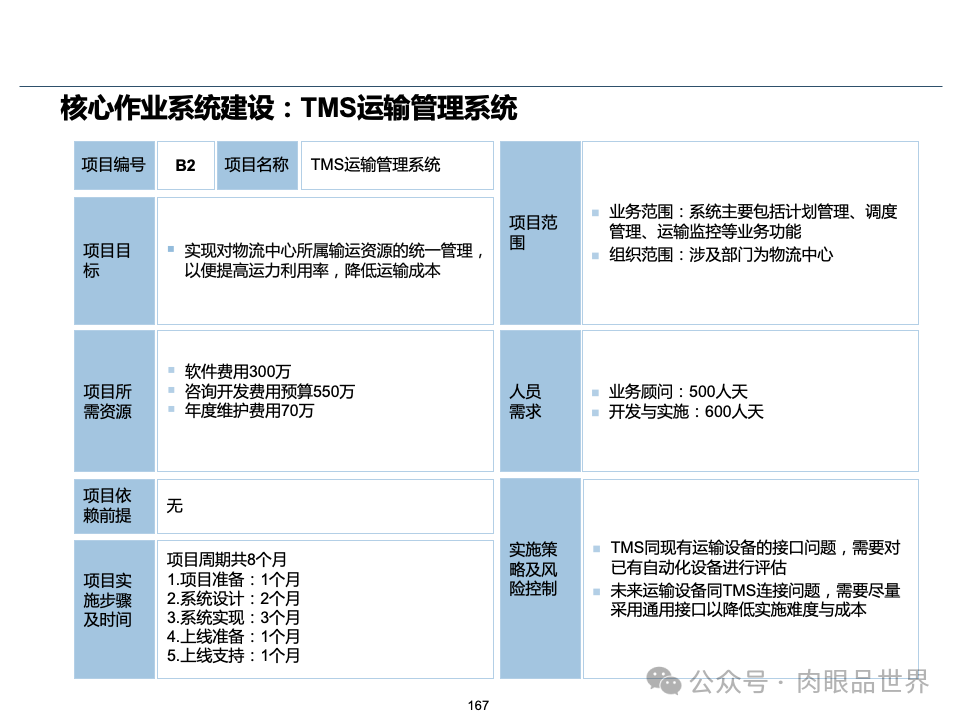Click bullet 未来运输设备同TMS连接问题

[755, 600]
